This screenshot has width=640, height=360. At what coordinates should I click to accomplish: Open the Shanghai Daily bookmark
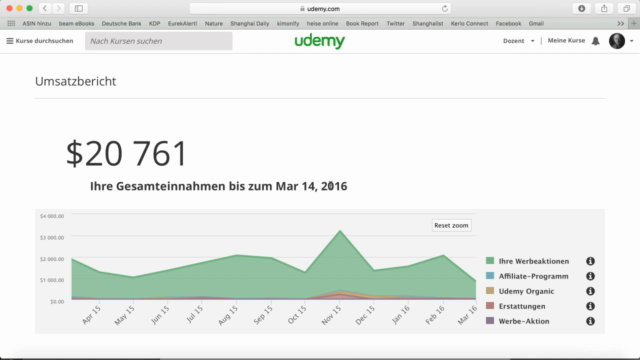[250, 24]
